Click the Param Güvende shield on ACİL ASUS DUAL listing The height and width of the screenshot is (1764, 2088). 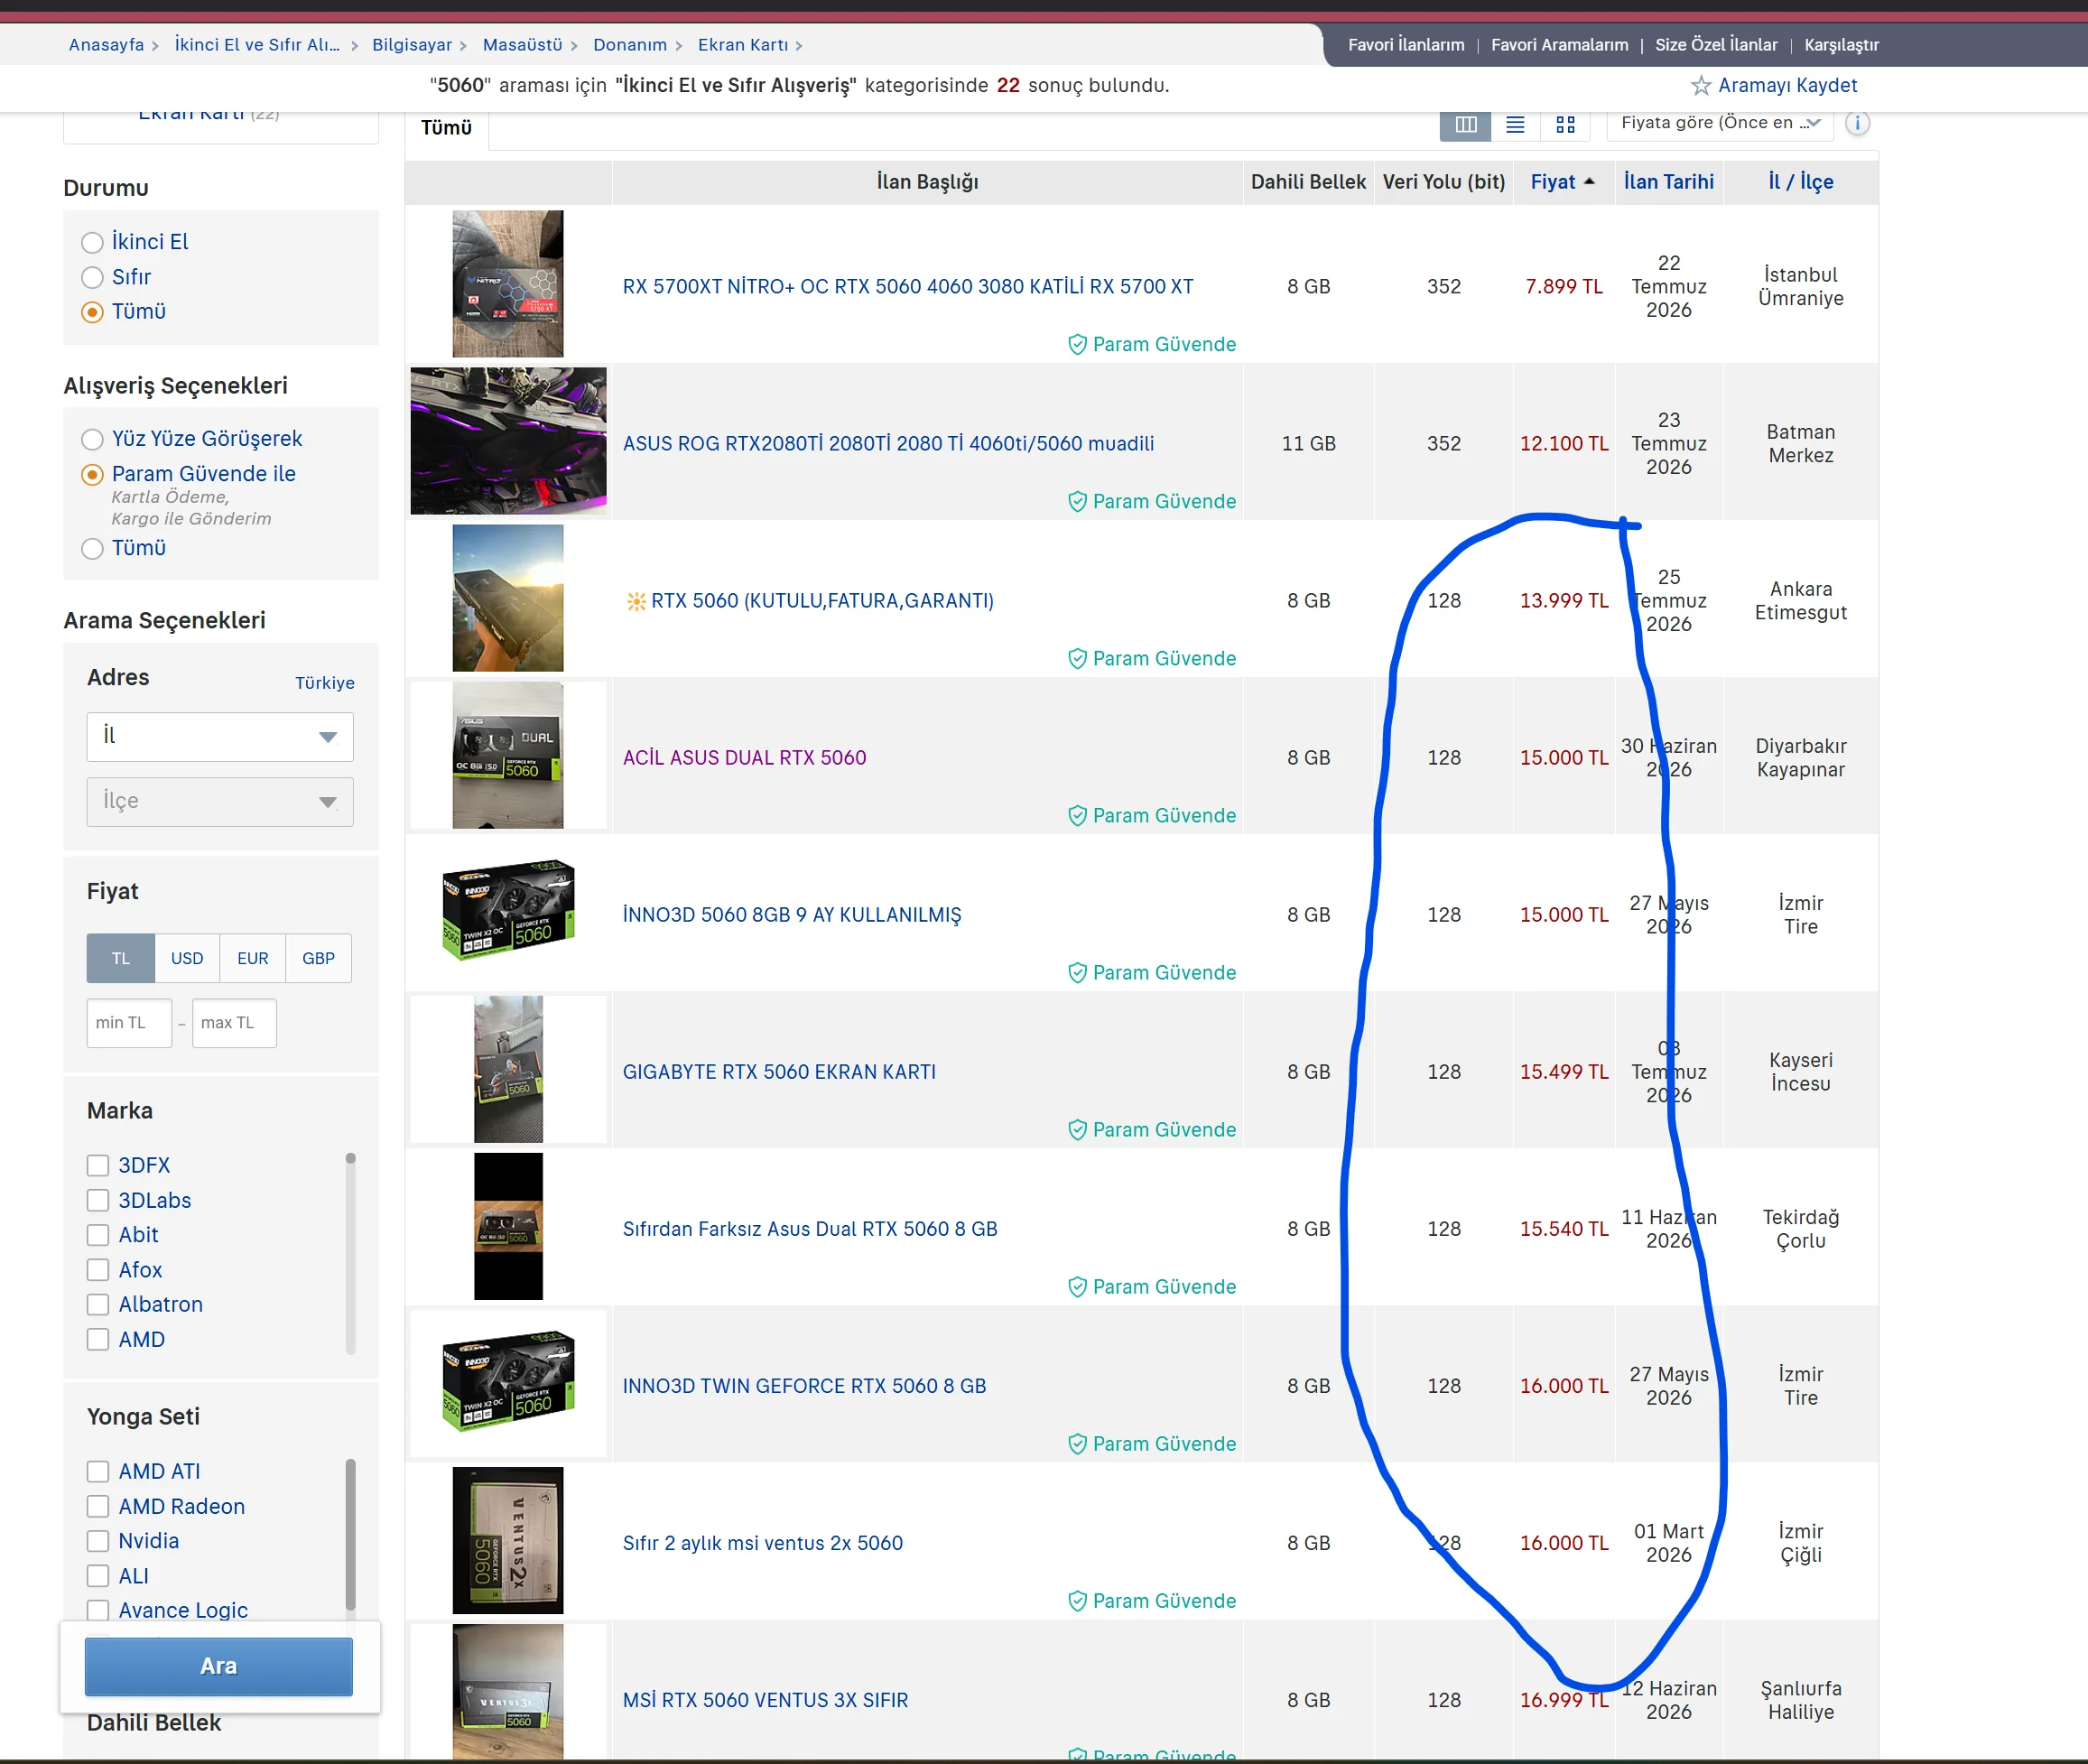tap(1077, 815)
